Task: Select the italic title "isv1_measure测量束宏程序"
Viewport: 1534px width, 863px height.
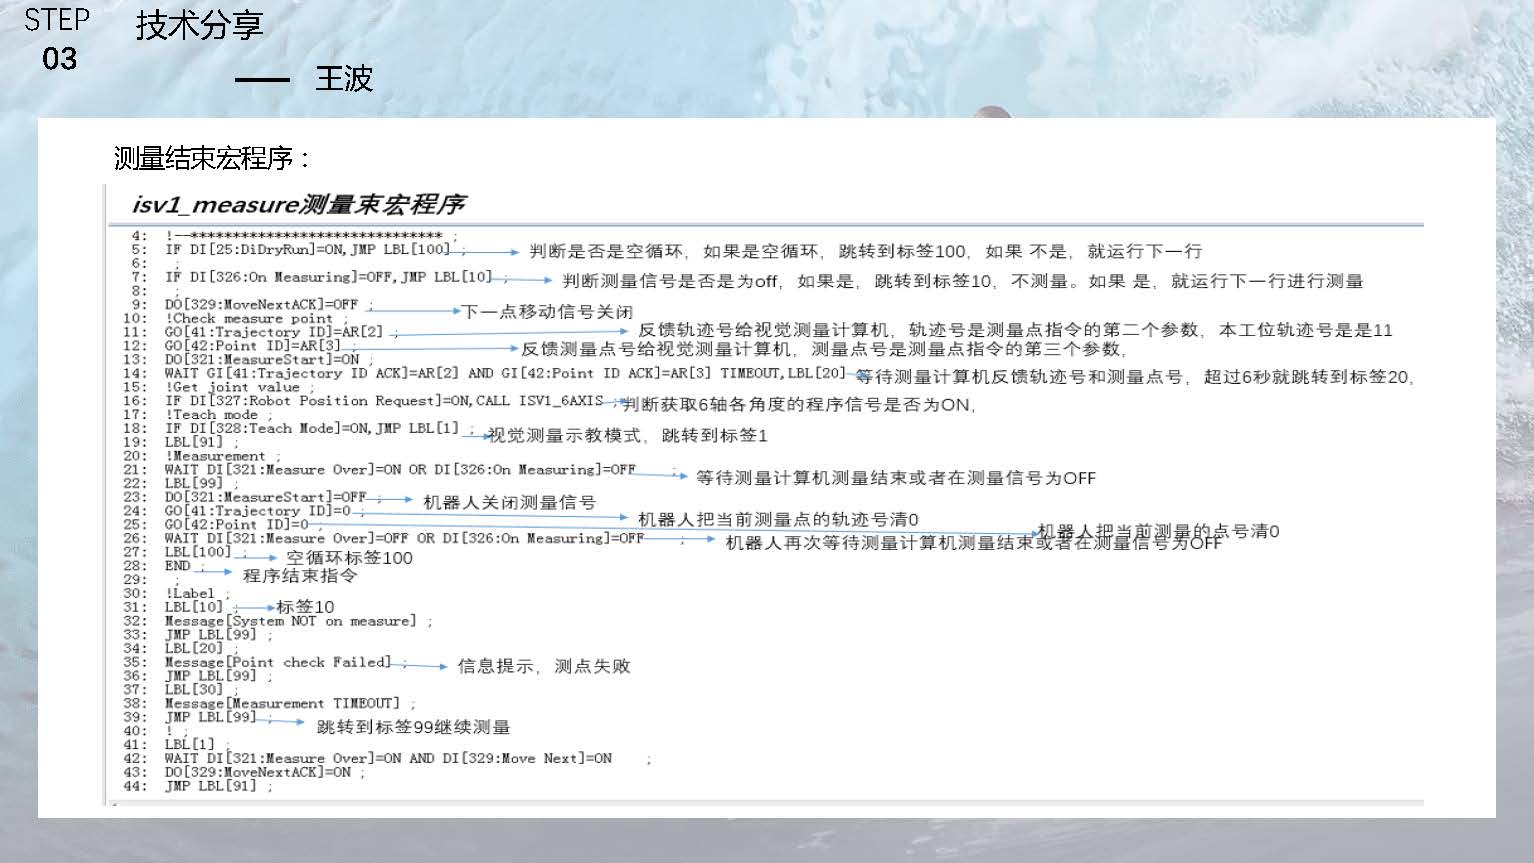Action: tap(299, 204)
